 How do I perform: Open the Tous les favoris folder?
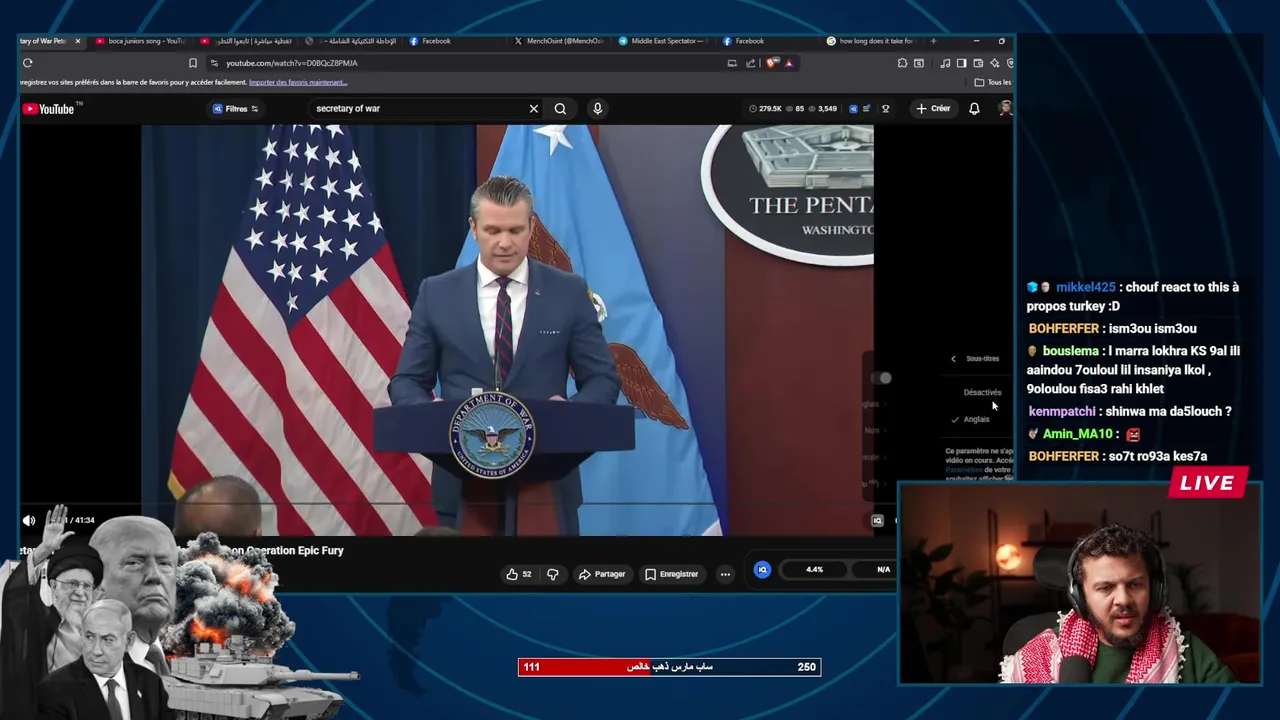tap(993, 82)
